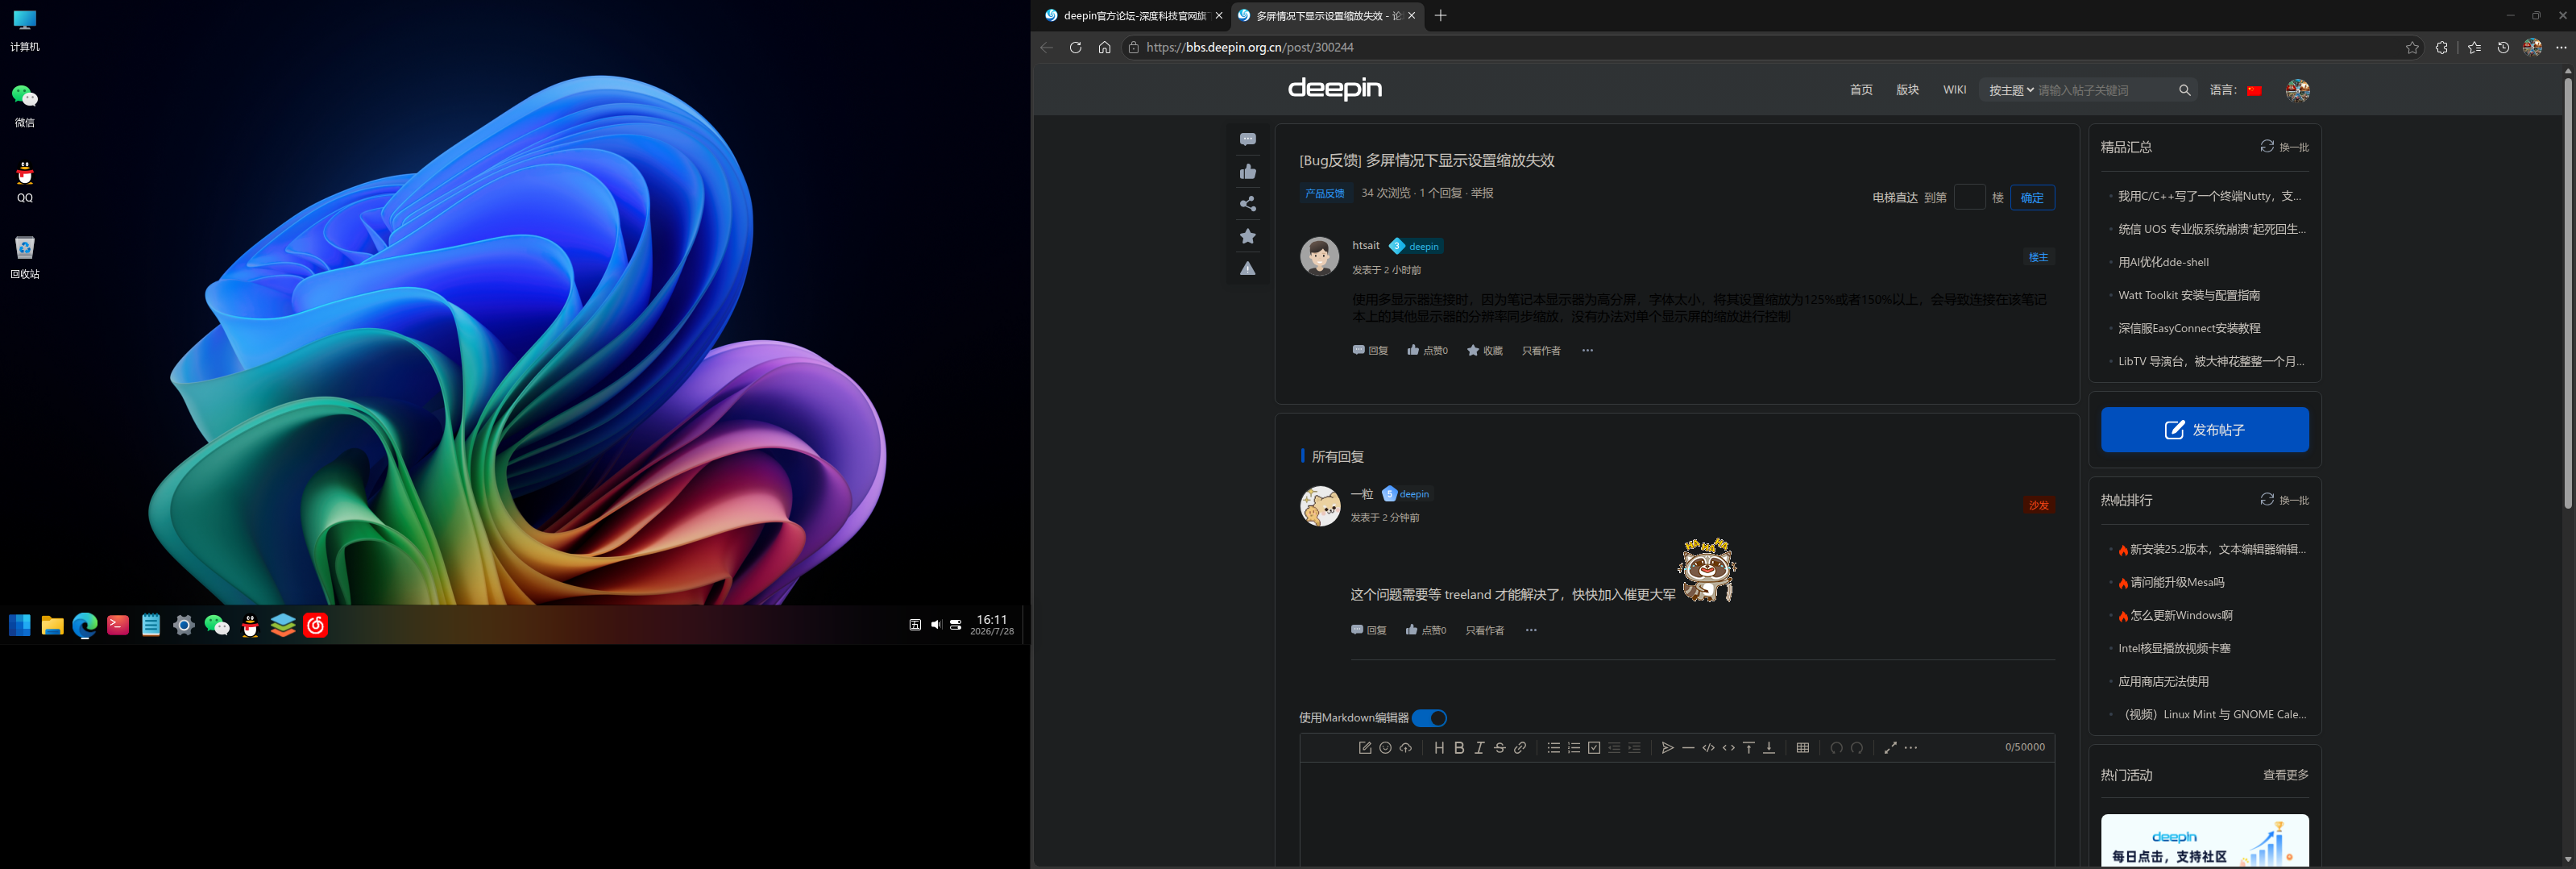Toggle bold formatting in the Markdown editor
2576x869 pixels.
pos(1459,748)
